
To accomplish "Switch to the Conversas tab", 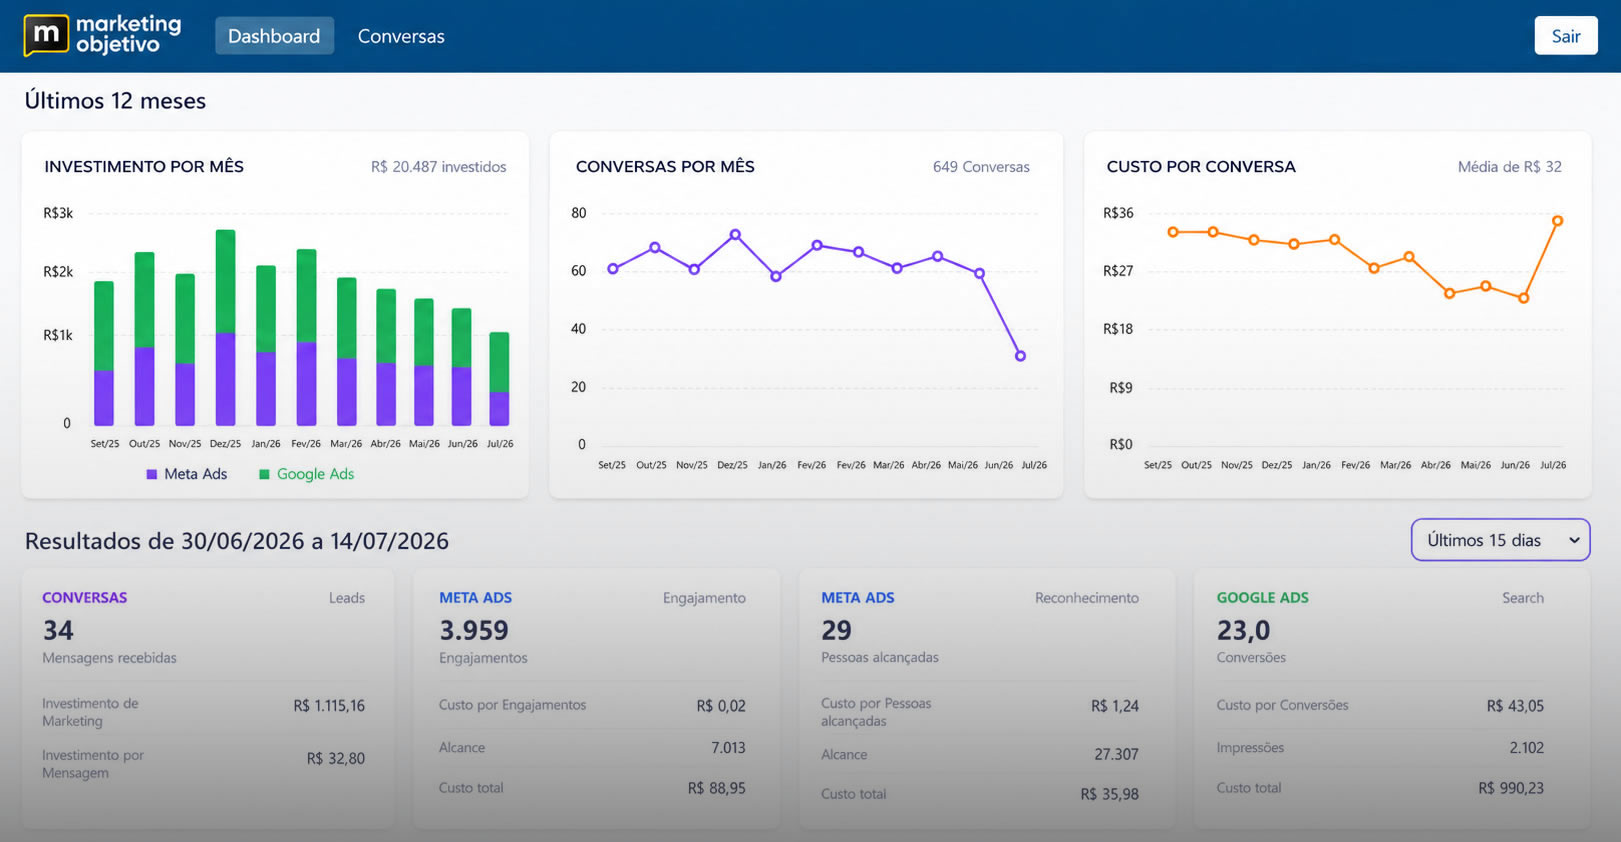I will coord(401,36).
